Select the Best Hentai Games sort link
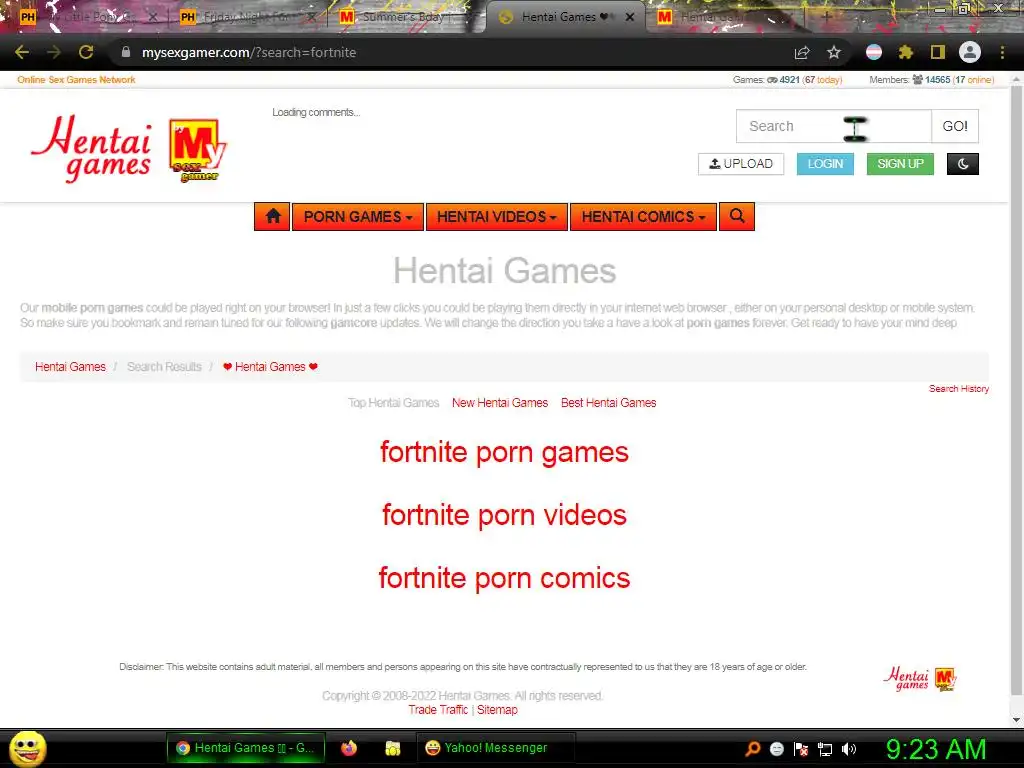Viewport: 1024px width, 768px height. point(609,403)
